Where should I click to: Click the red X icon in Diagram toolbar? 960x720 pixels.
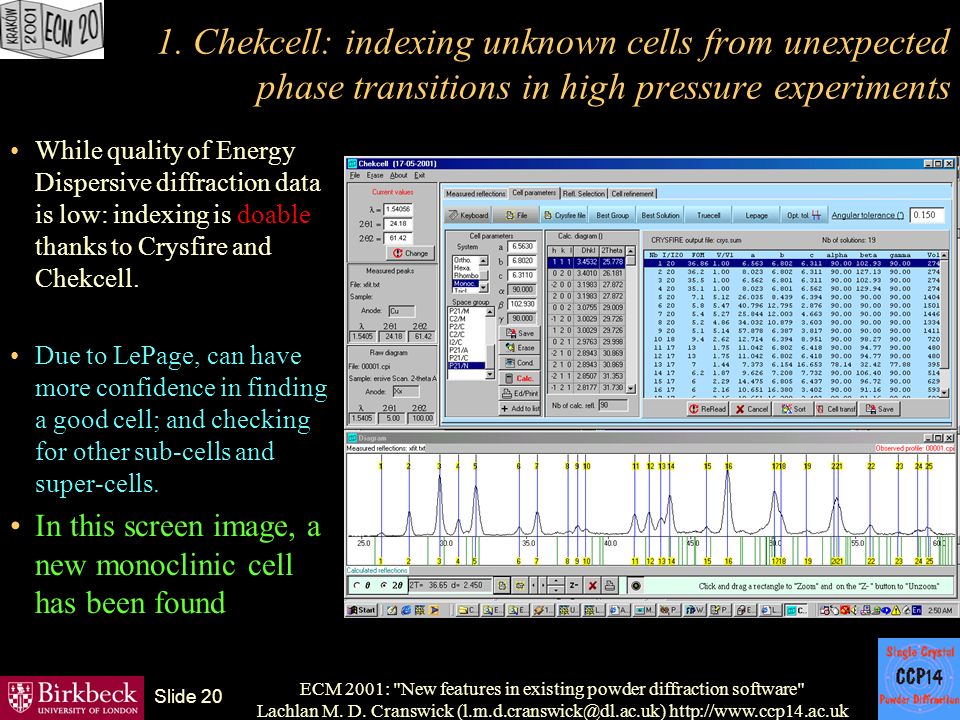click(592, 586)
